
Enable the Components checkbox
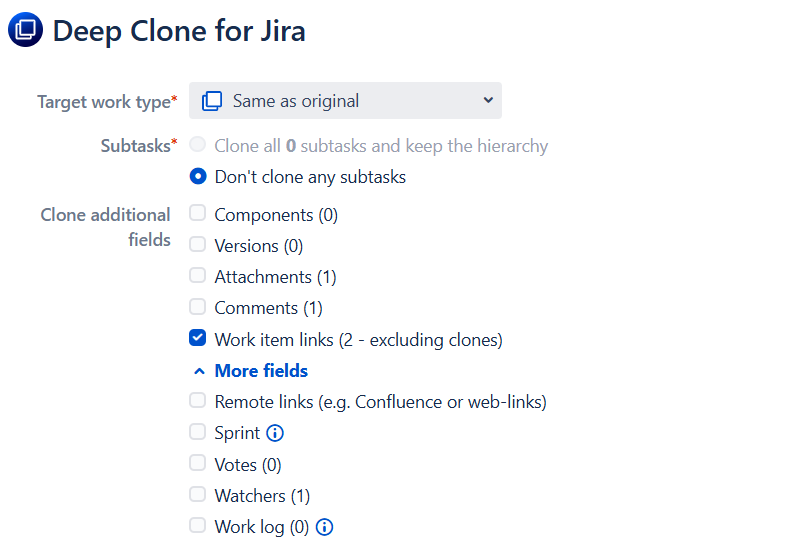tap(198, 214)
